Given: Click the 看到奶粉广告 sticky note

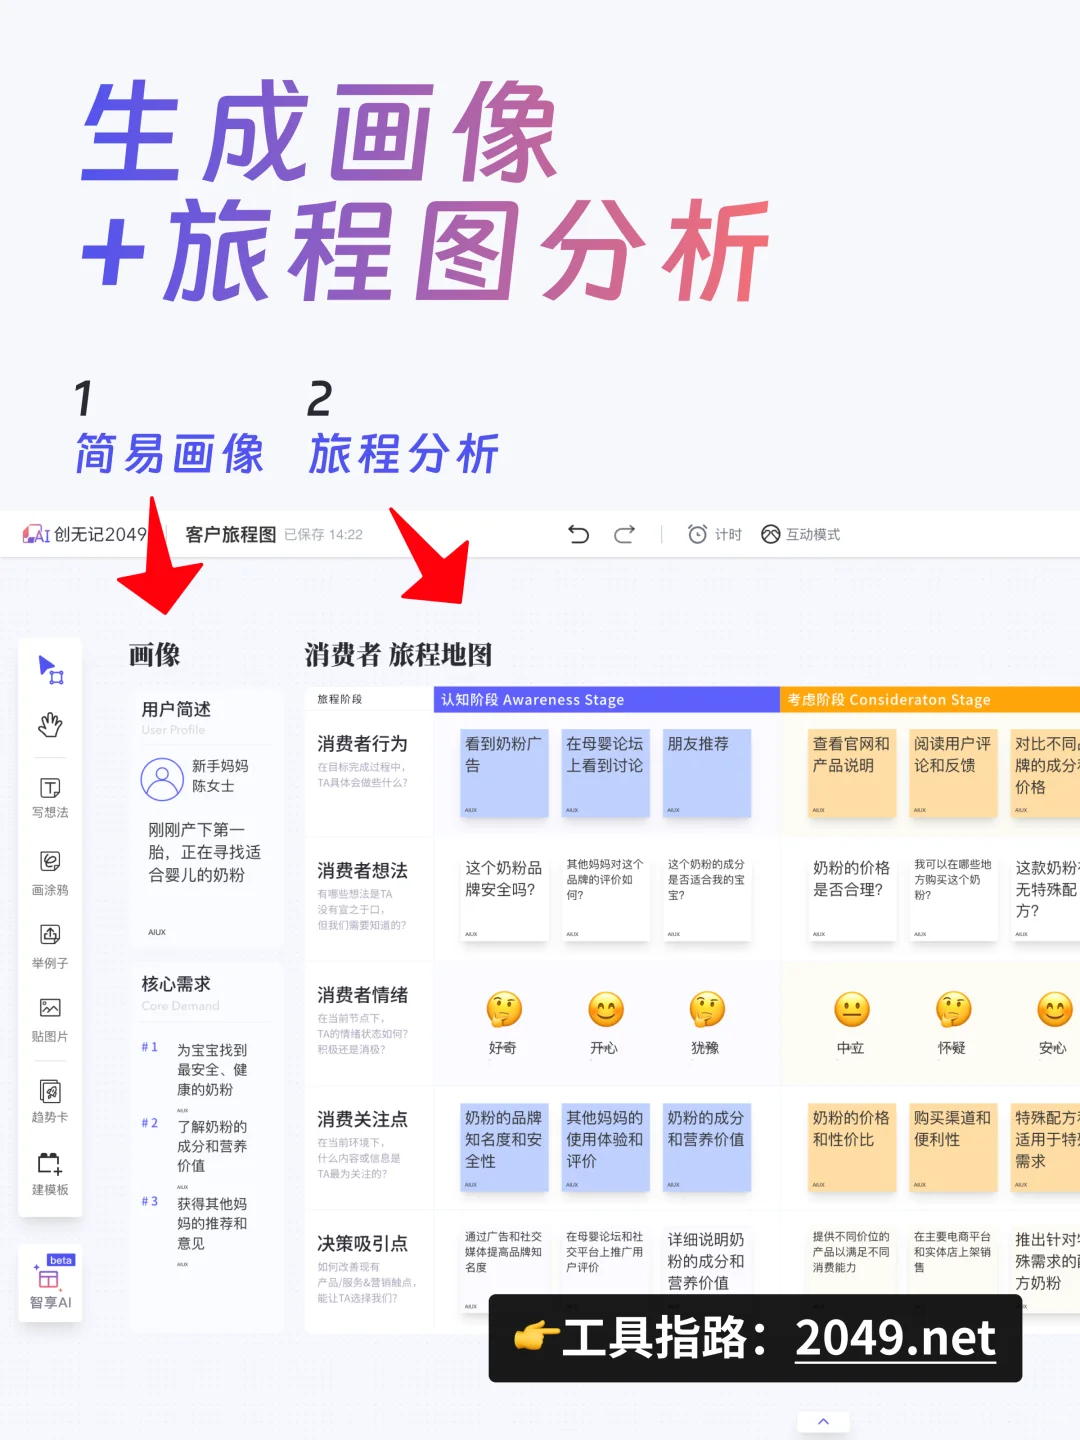Looking at the screenshot, I should point(504,773).
